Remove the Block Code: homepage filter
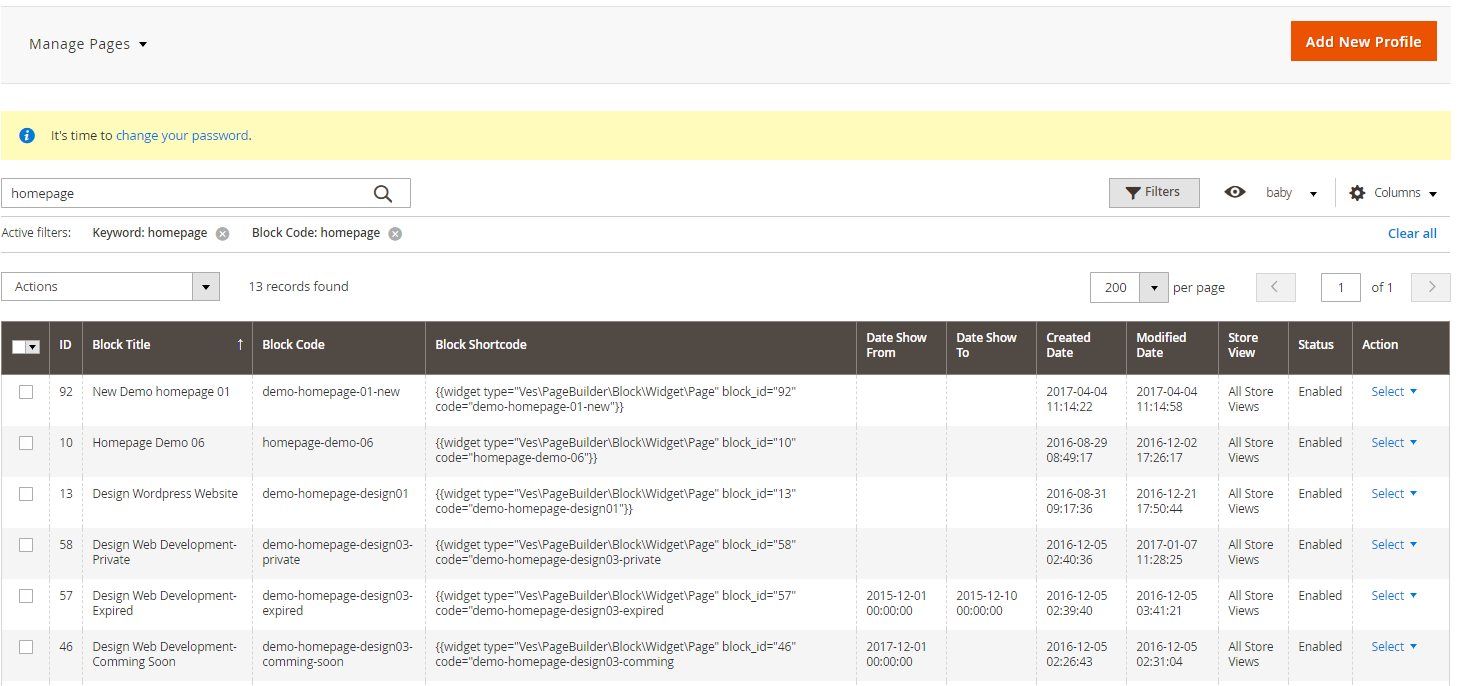This screenshot has height=686, width=1464. tap(395, 234)
